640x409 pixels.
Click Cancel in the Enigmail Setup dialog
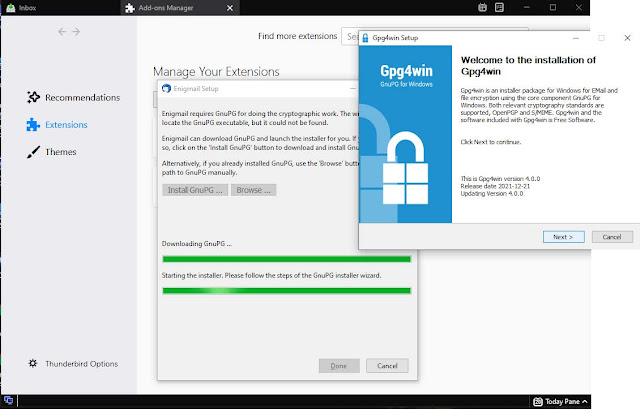click(x=387, y=366)
